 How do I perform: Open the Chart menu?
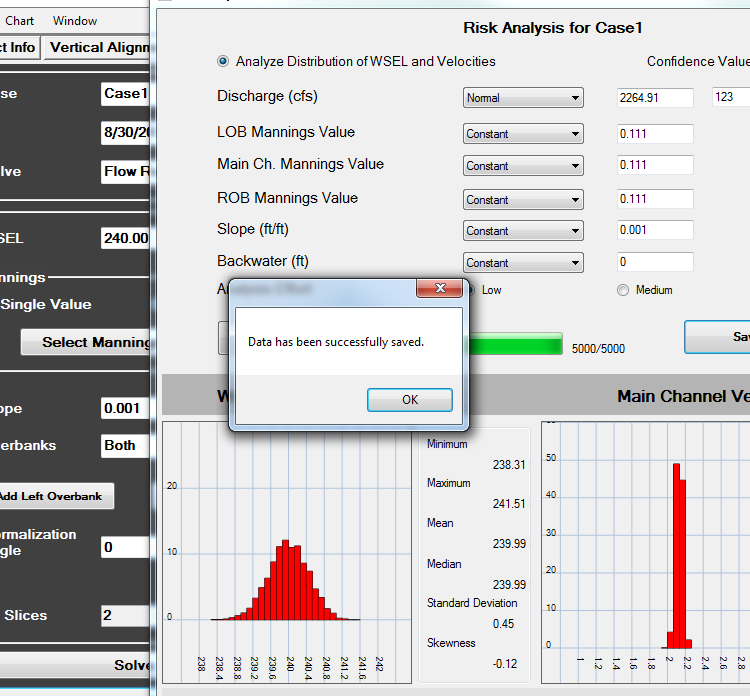click(20, 21)
